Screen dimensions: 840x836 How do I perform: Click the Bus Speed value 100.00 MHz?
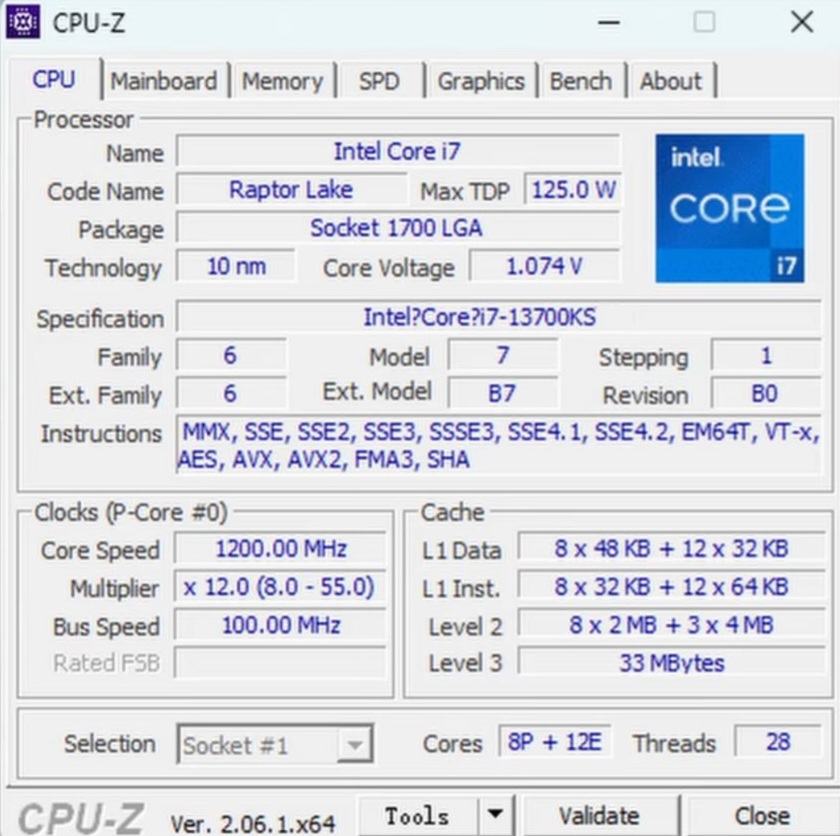click(x=280, y=625)
